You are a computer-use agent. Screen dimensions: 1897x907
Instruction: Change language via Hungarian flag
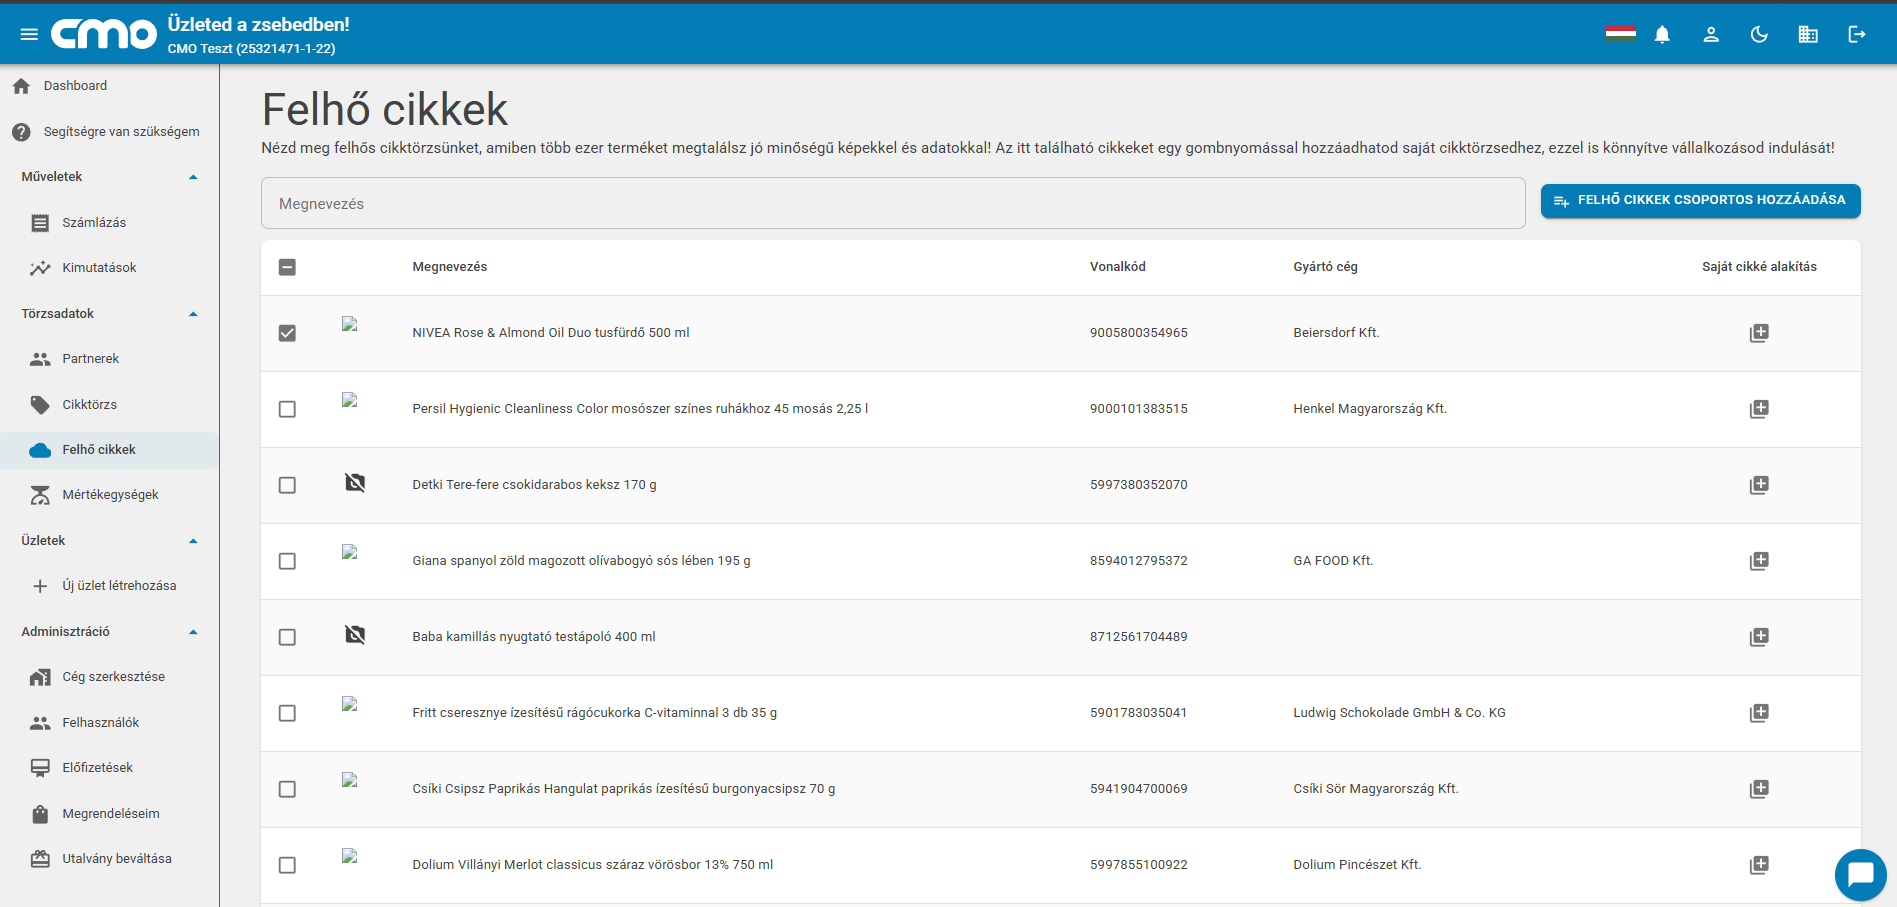pos(1621,34)
